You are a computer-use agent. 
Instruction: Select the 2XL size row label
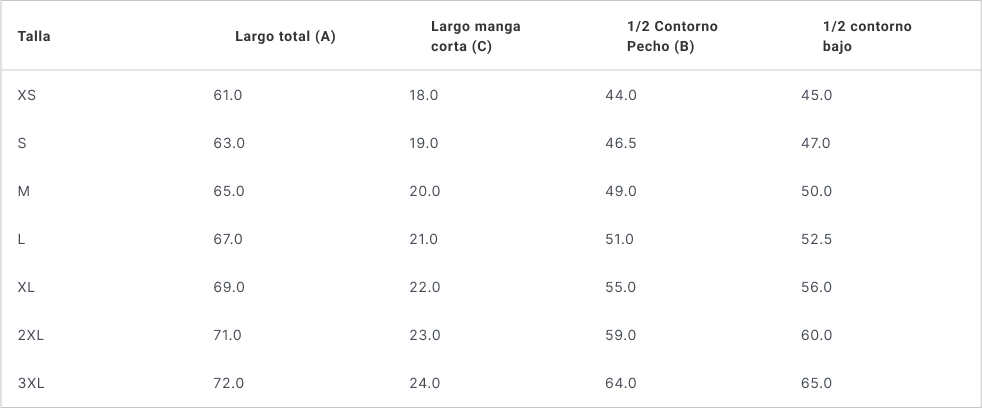point(31,335)
